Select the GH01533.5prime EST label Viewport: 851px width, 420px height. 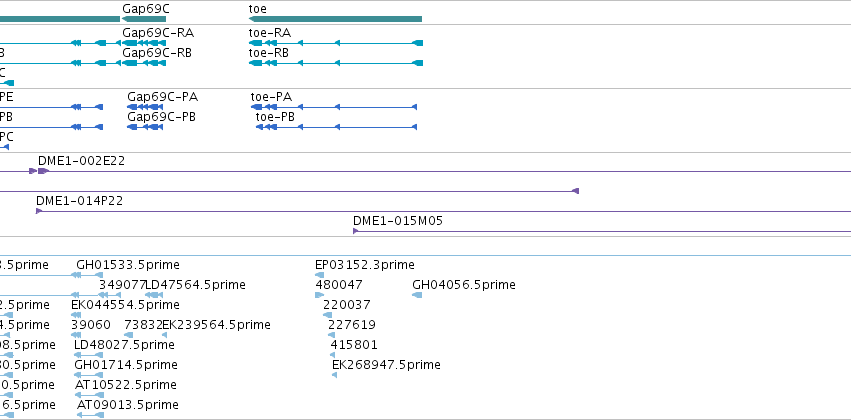point(128,265)
